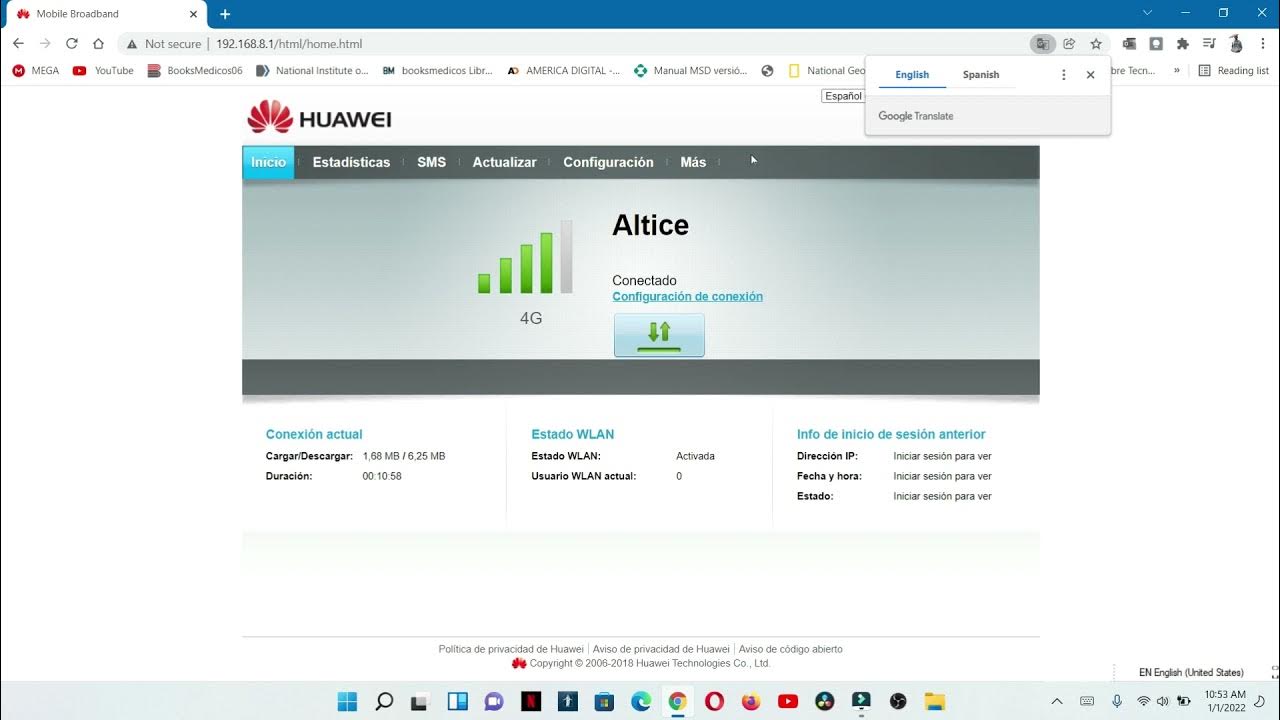Open Opera browser from the taskbar
This screenshot has height=720, width=1280.
click(x=714, y=701)
